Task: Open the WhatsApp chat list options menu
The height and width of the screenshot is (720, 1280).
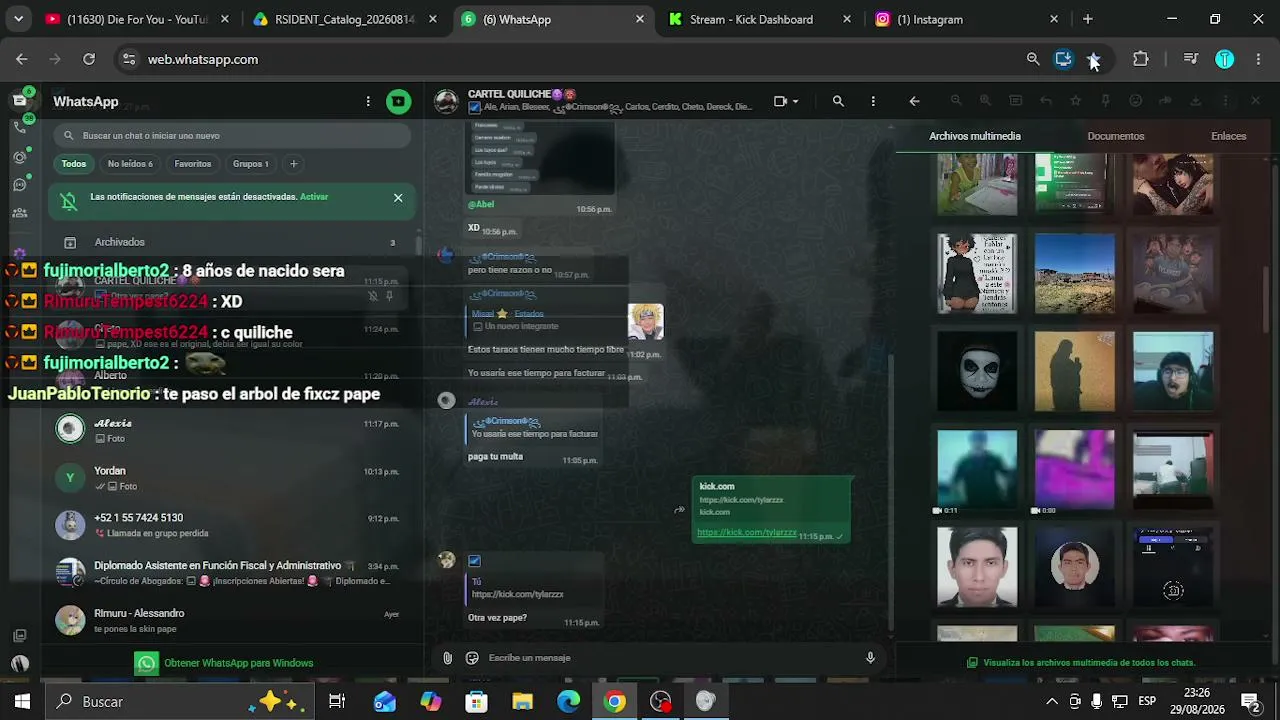Action: [x=368, y=101]
